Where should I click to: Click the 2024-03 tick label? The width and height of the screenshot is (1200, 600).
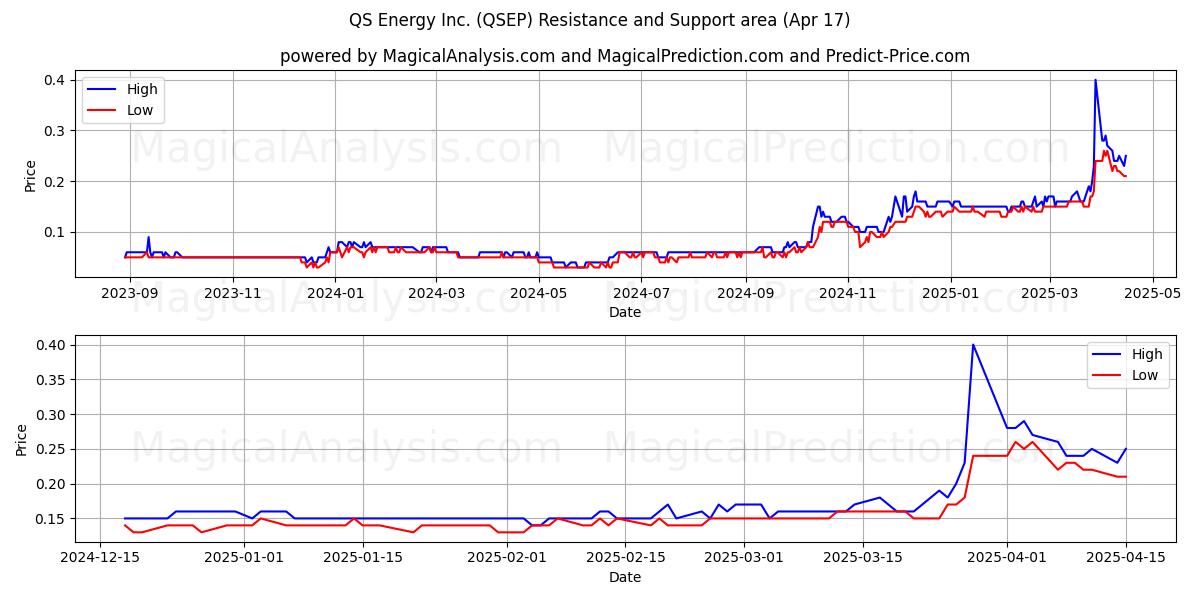[437, 293]
